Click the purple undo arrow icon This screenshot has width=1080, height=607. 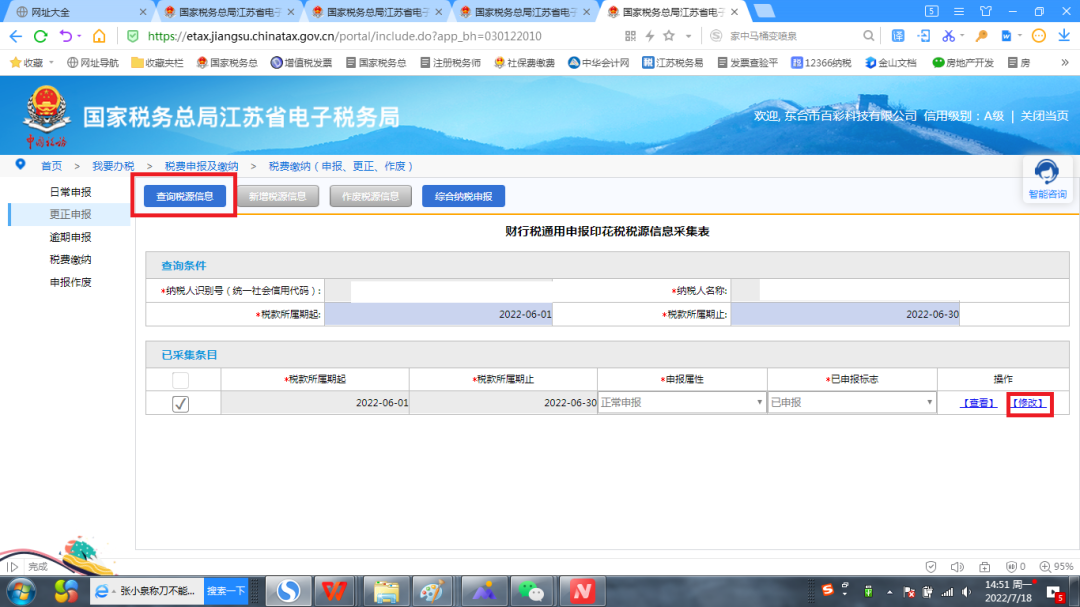click(65, 36)
